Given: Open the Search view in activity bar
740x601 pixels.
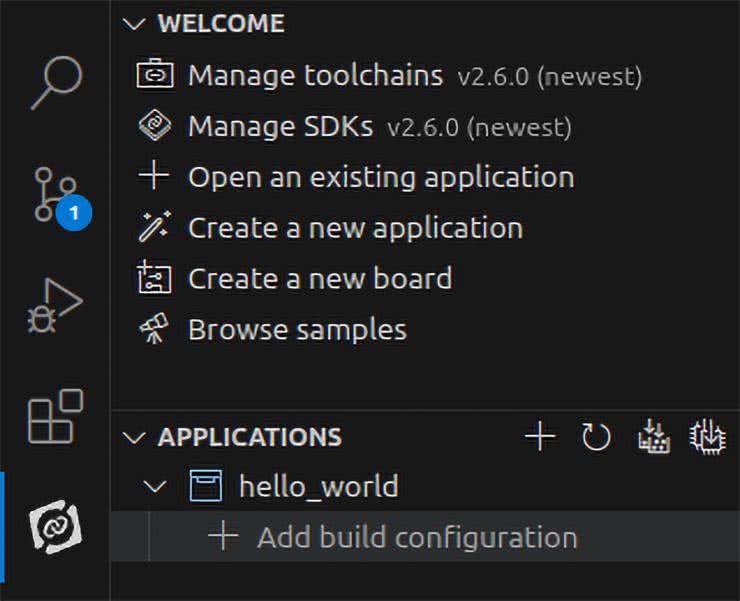Looking at the screenshot, I should [x=54, y=82].
